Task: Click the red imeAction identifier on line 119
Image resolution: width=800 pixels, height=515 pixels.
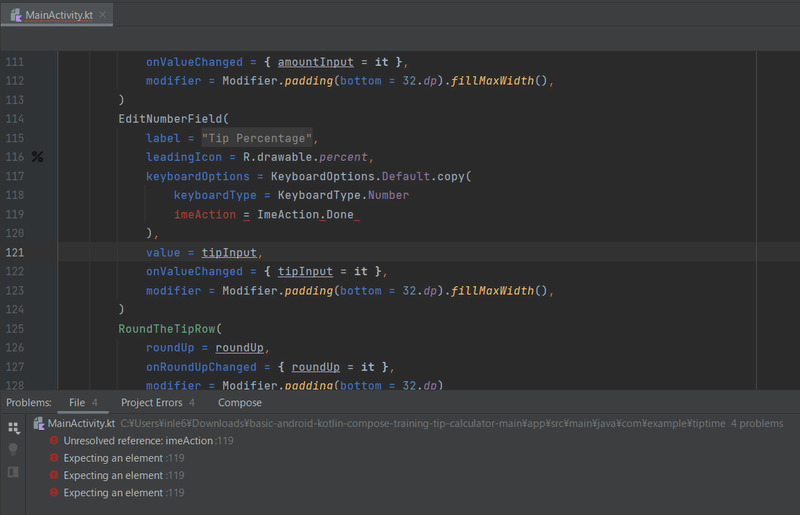Action: 205,214
